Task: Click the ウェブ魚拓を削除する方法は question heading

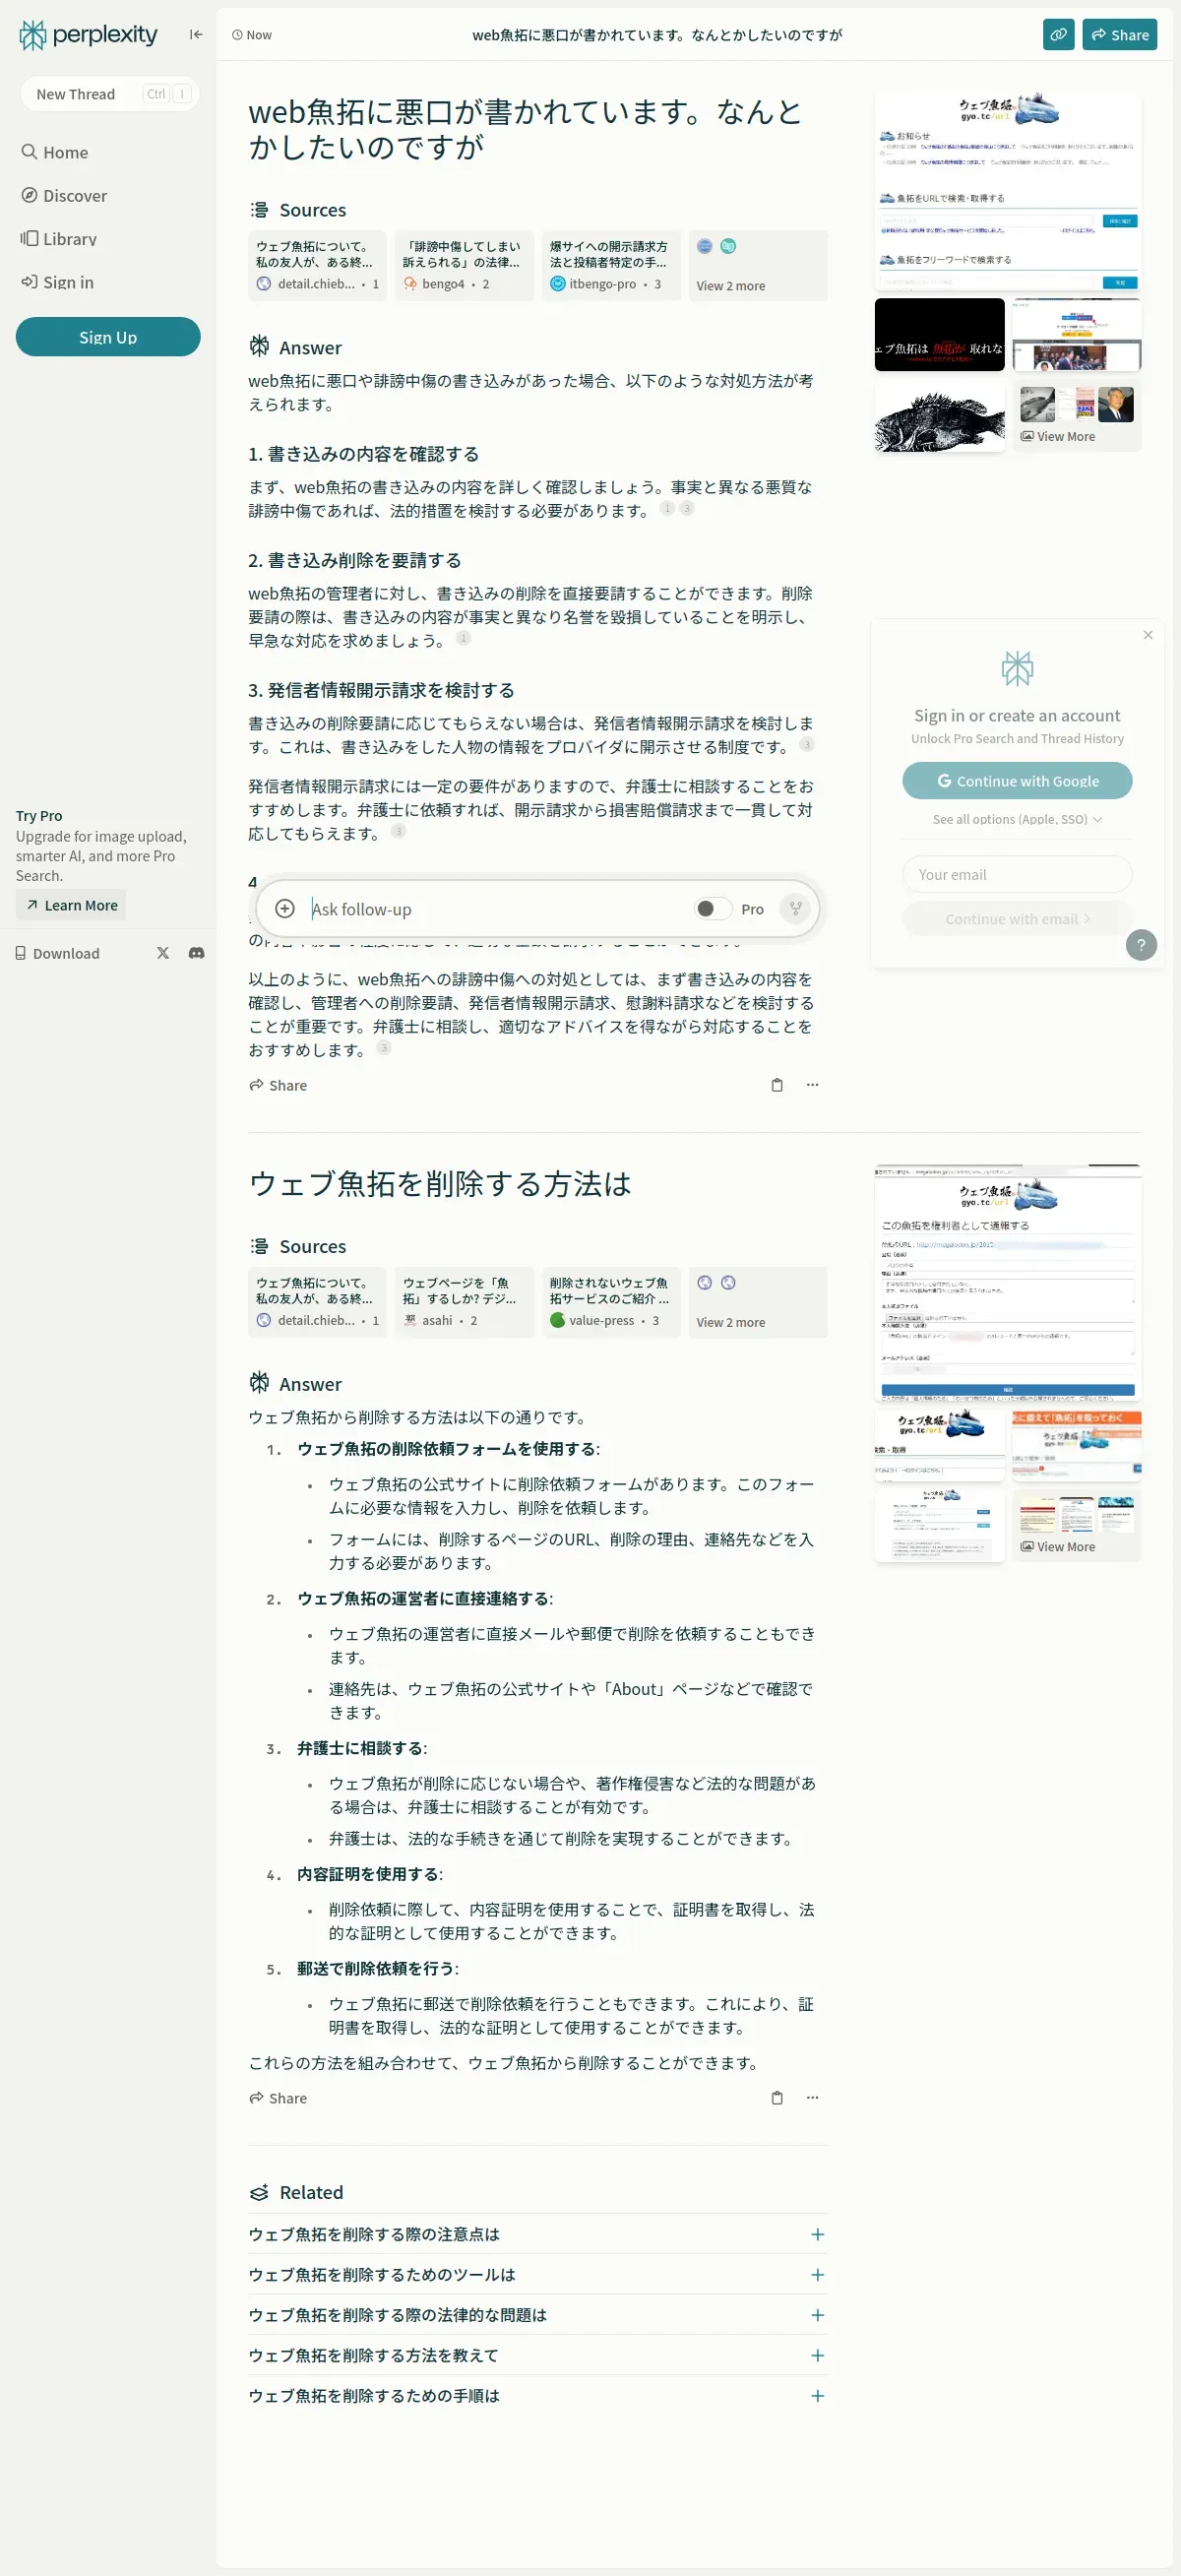Action: click(440, 1184)
